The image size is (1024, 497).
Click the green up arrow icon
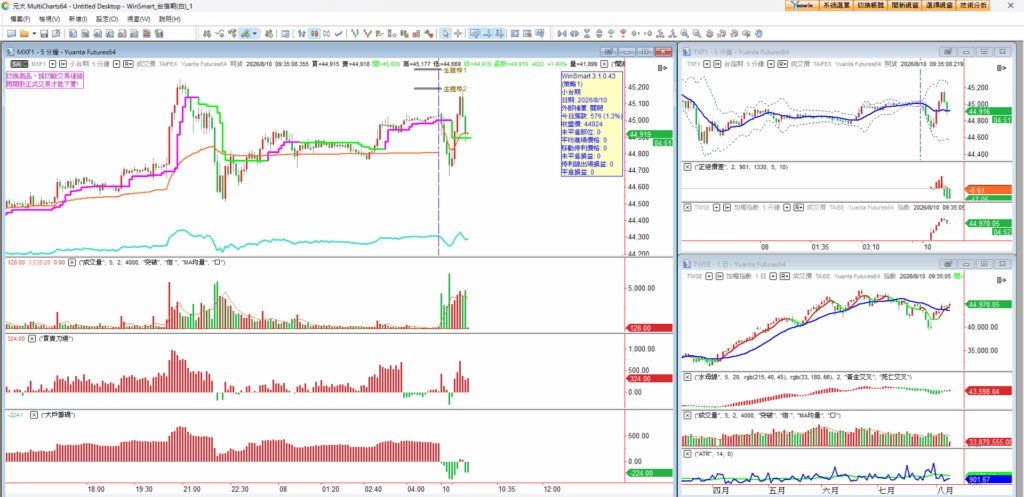611,33
